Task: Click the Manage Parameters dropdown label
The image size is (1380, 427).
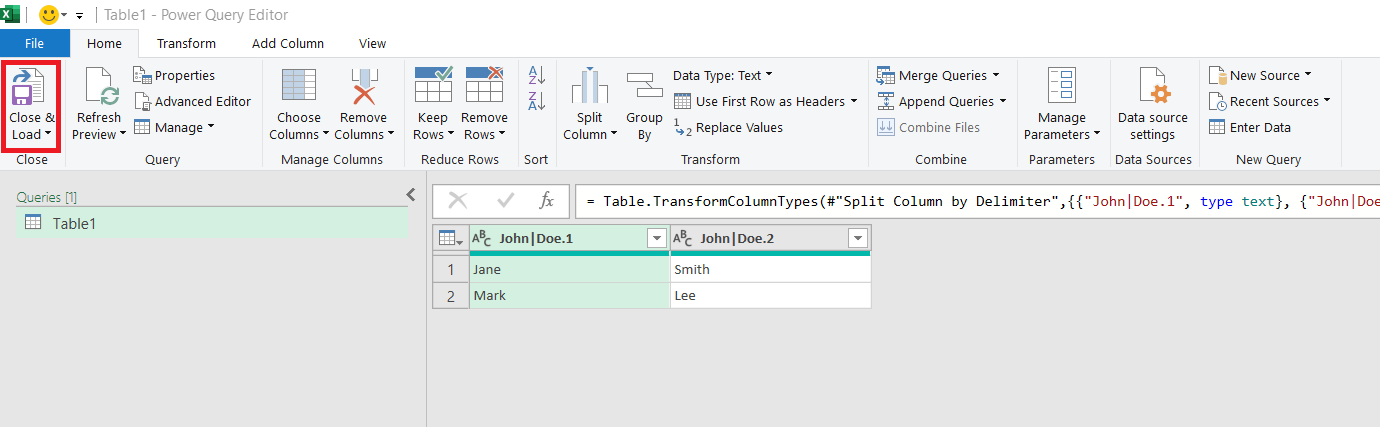Action: [x=1061, y=126]
